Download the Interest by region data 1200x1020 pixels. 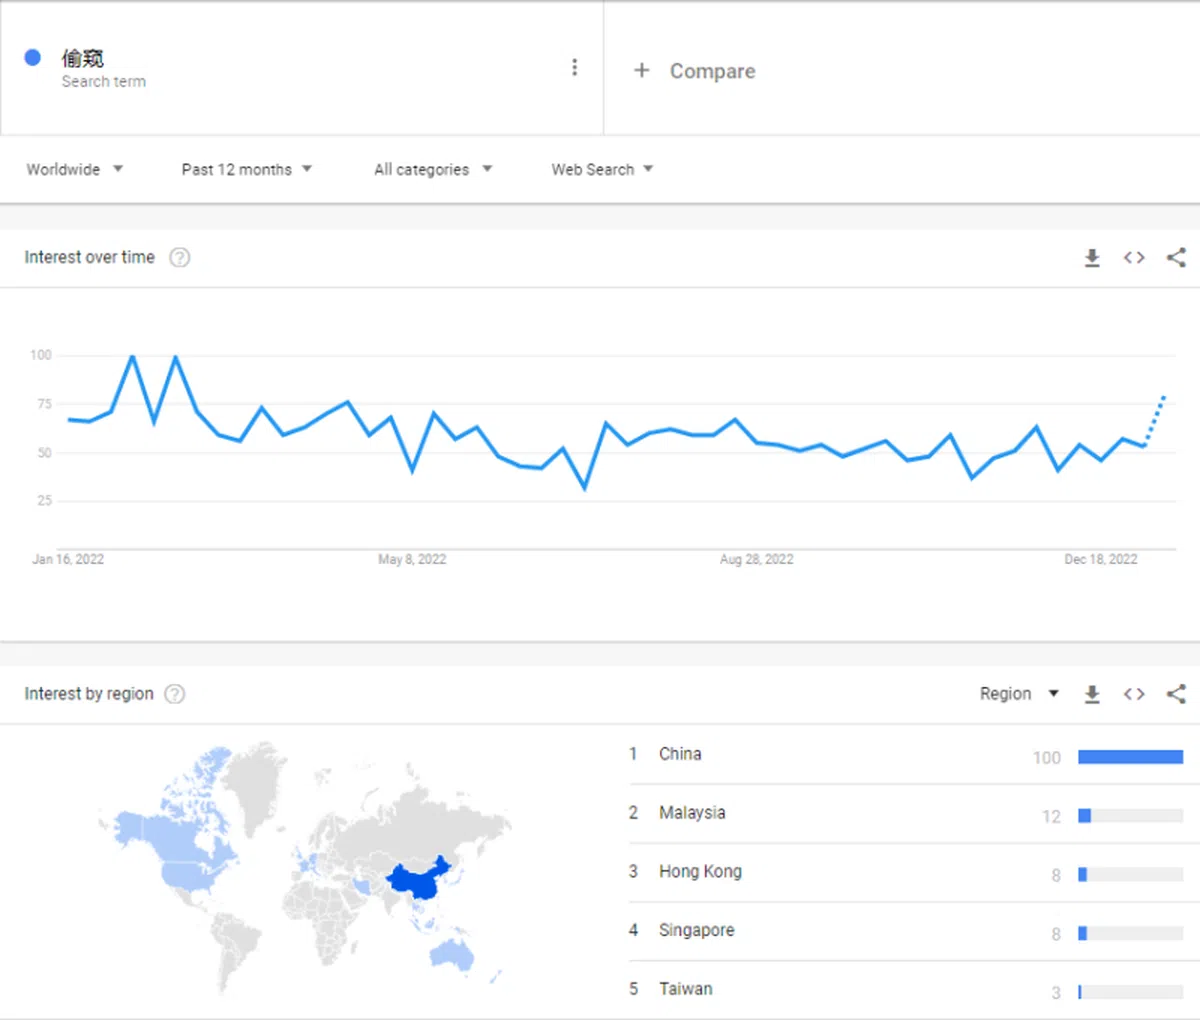point(1092,693)
